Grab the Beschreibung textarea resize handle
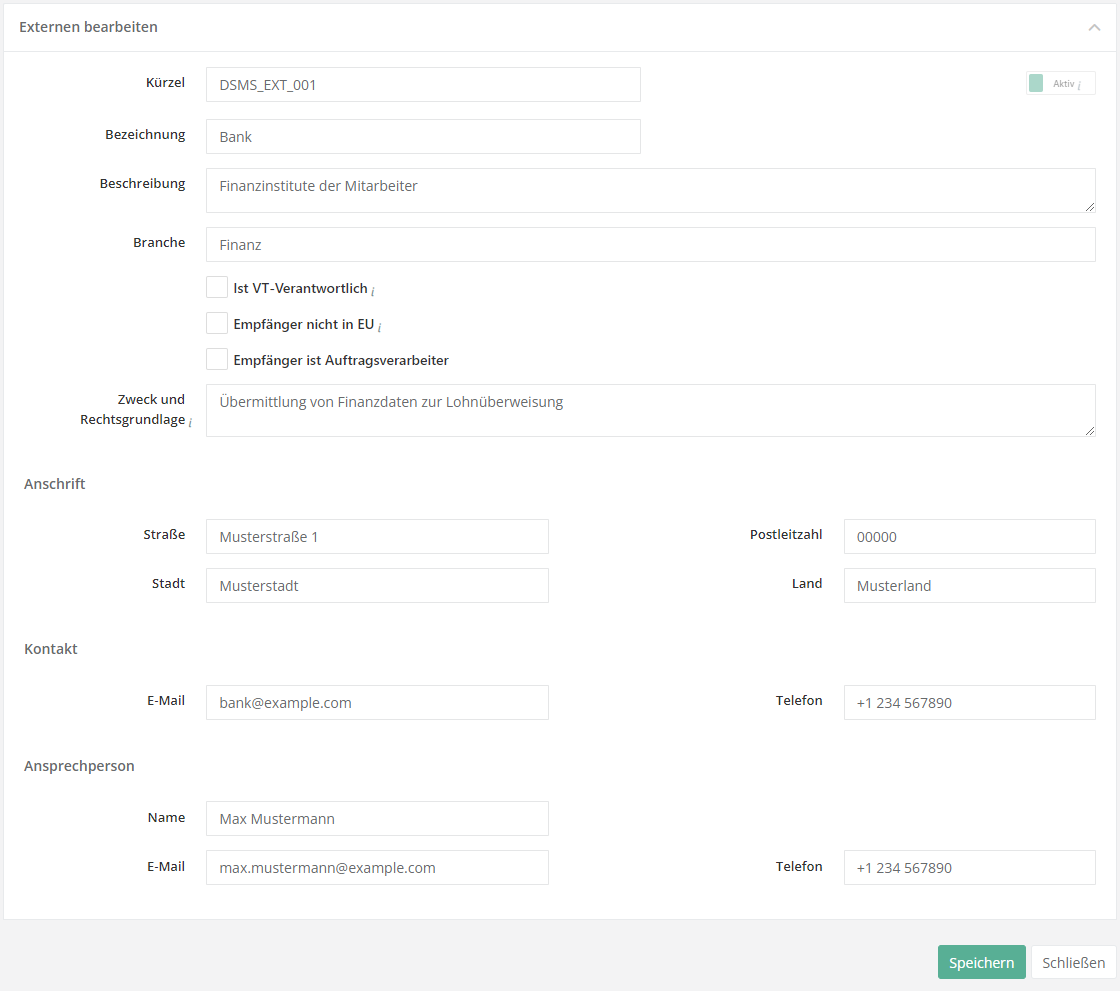Image resolution: width=1120 pixels, height=991 pixels. [x=1090, y=207]
